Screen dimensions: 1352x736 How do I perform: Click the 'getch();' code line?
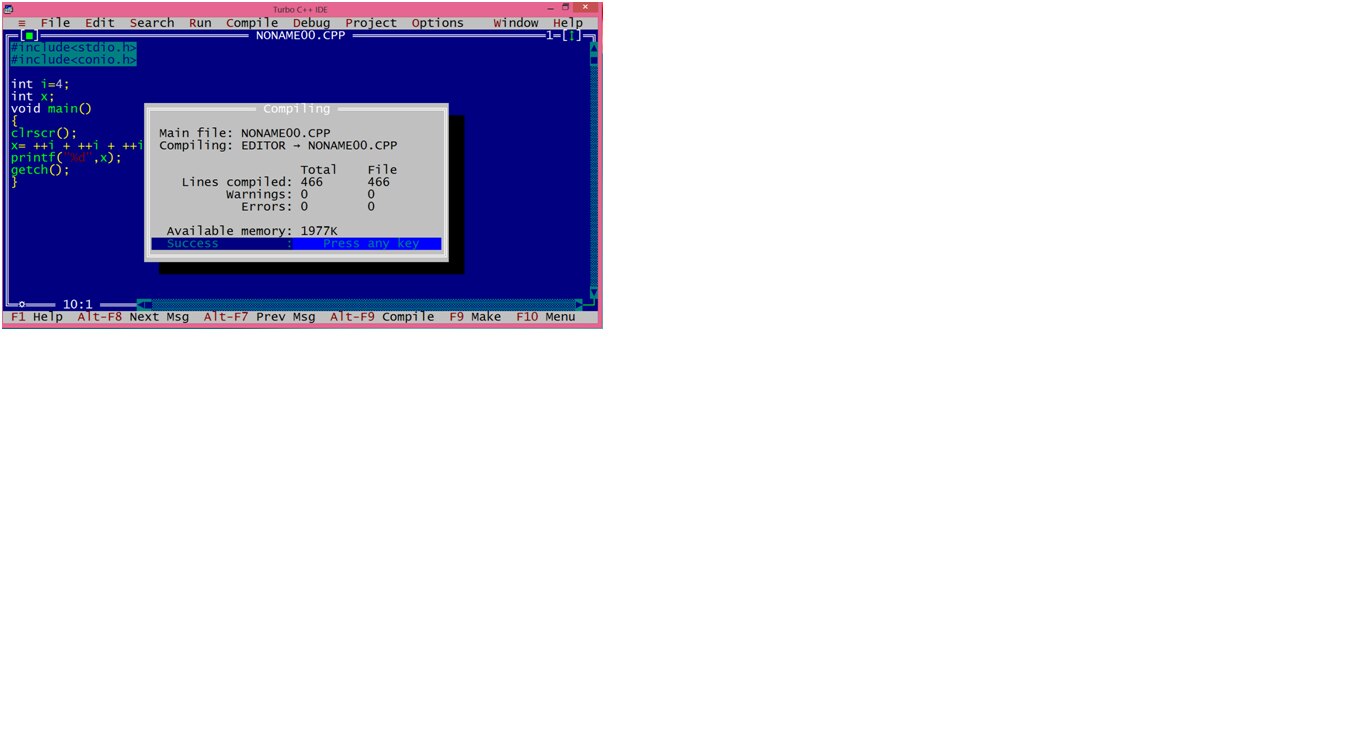(x=41, y=170)
